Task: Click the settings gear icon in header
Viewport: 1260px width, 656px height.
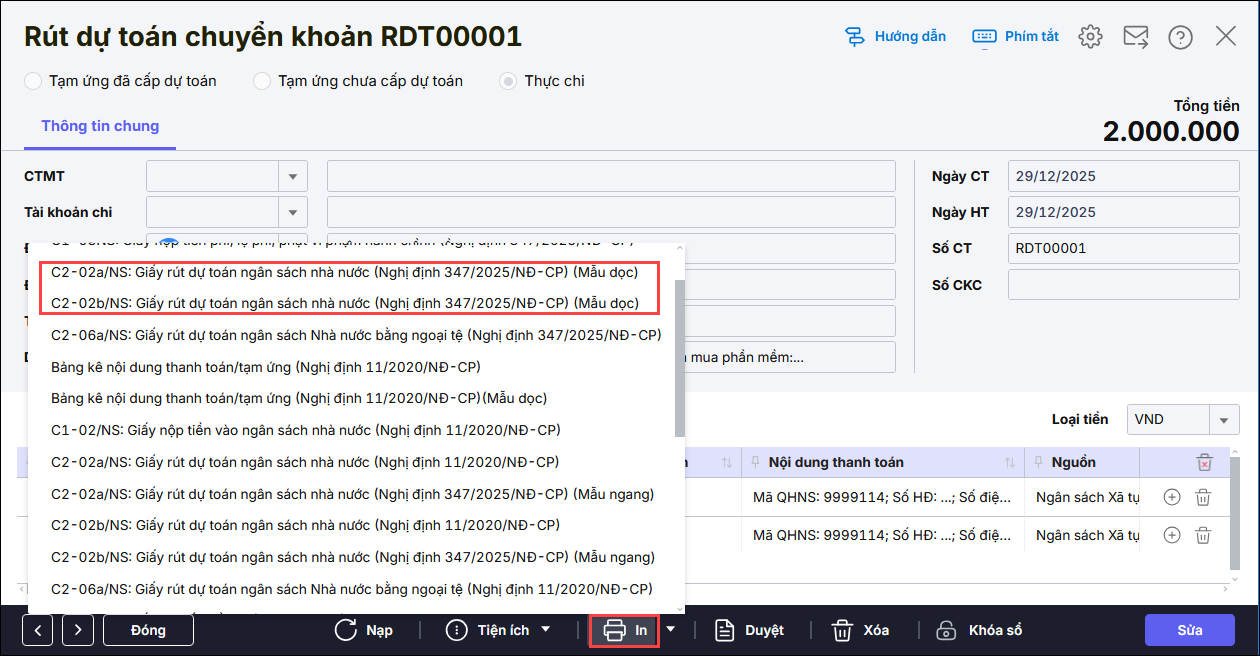Action: [1090, 37]
